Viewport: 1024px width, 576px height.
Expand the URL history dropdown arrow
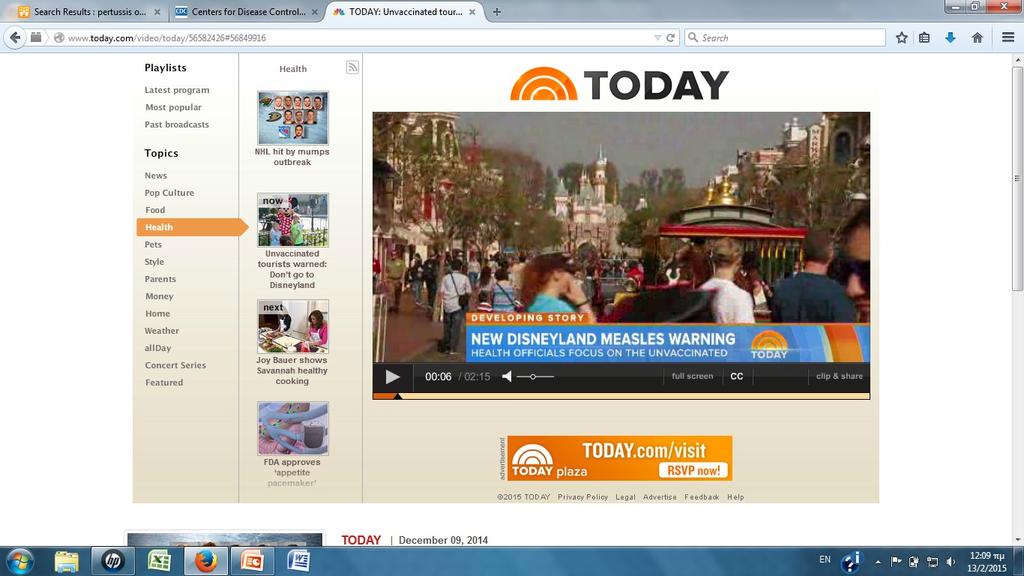658,38
